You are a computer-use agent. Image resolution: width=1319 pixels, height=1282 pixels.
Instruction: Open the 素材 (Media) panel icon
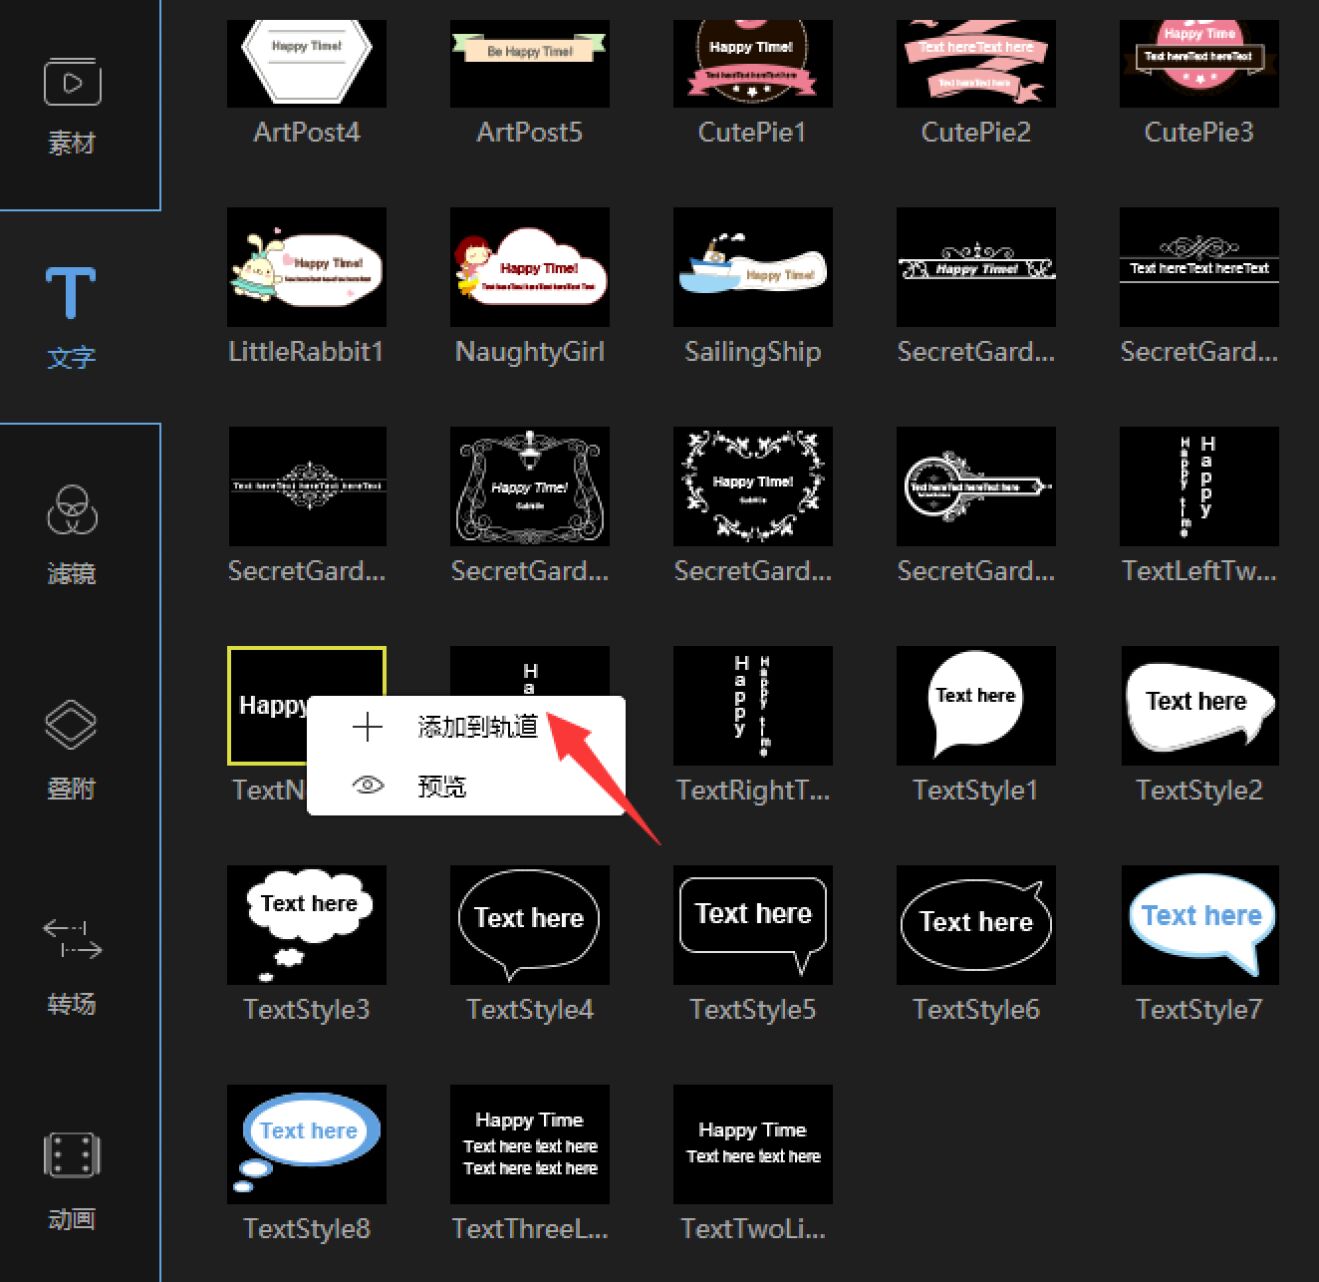click(72, 83)
